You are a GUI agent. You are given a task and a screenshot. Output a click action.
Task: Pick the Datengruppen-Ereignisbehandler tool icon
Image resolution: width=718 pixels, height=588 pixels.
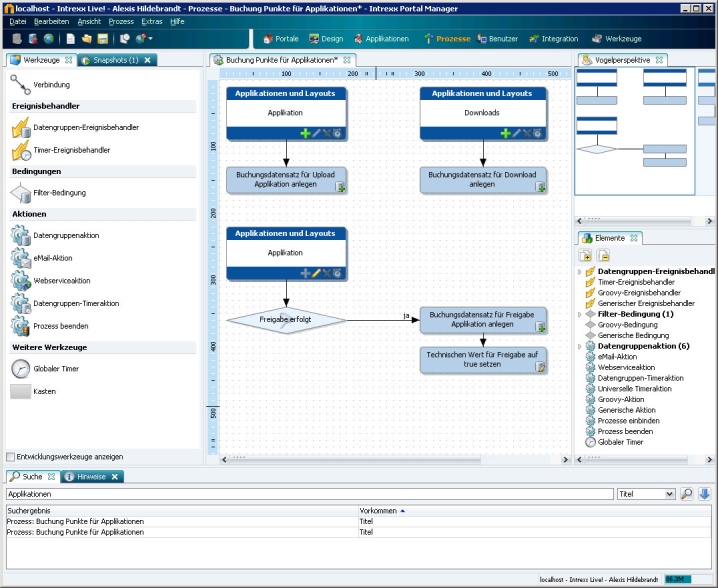click(x=21, y=128)
